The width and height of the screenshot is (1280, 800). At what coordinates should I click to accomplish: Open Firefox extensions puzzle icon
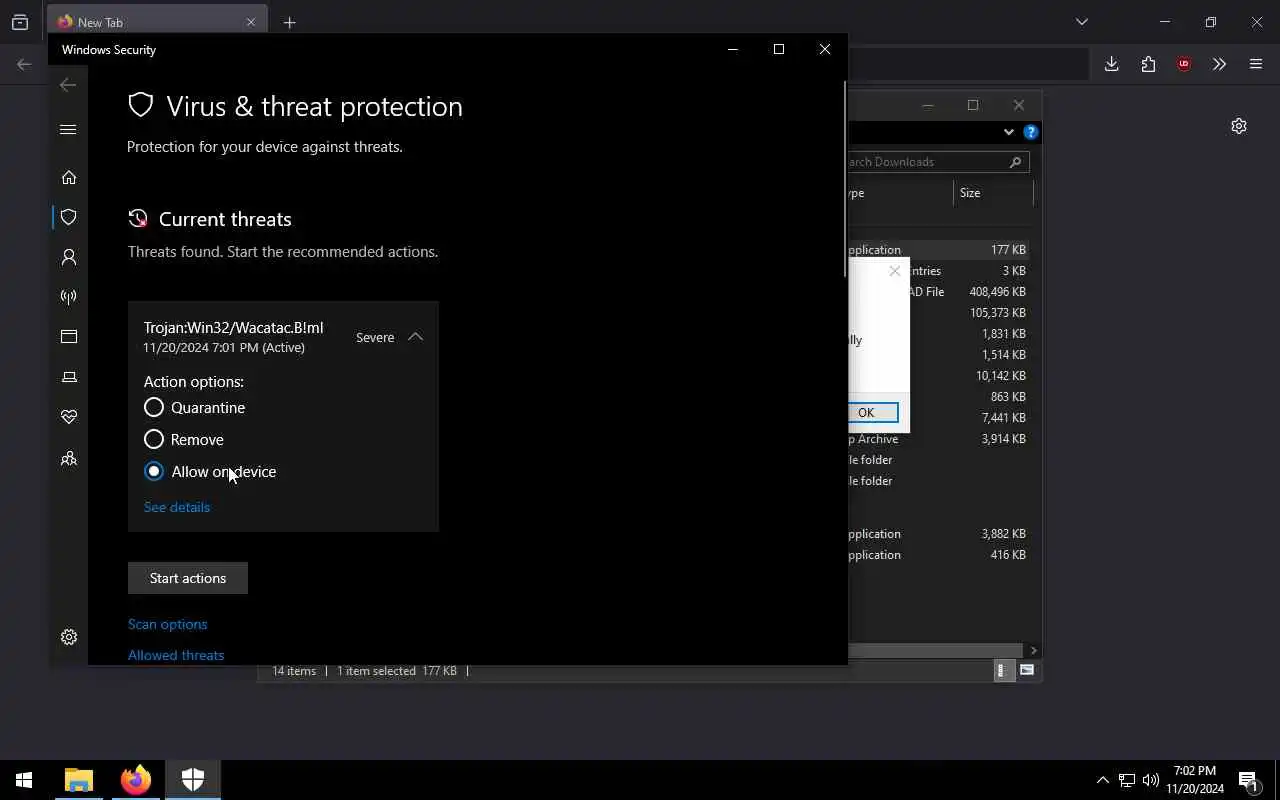[1148, 64]
